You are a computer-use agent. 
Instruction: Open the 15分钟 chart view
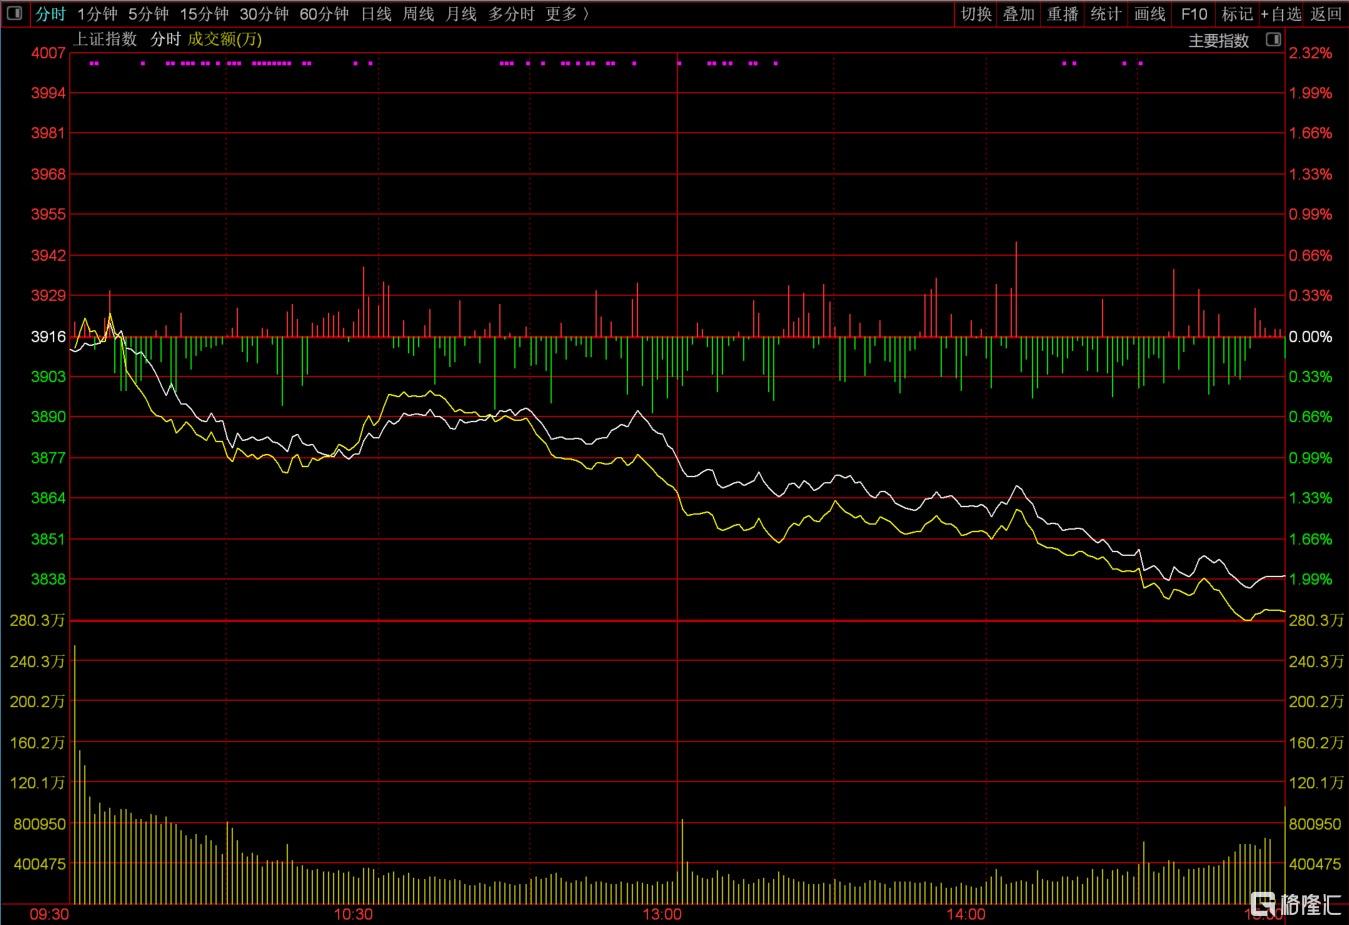pos(204,14)
